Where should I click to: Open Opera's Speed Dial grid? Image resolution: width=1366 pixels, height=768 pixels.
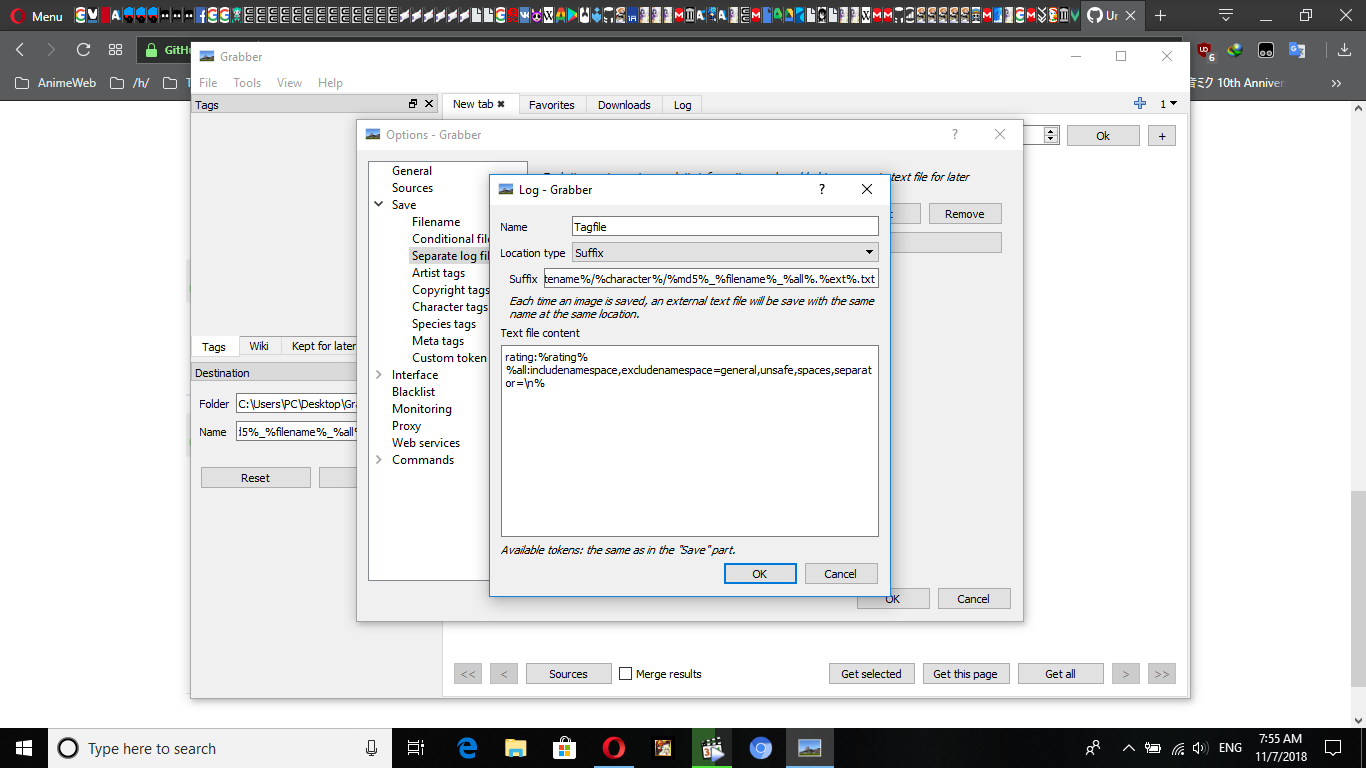(115, 50)
